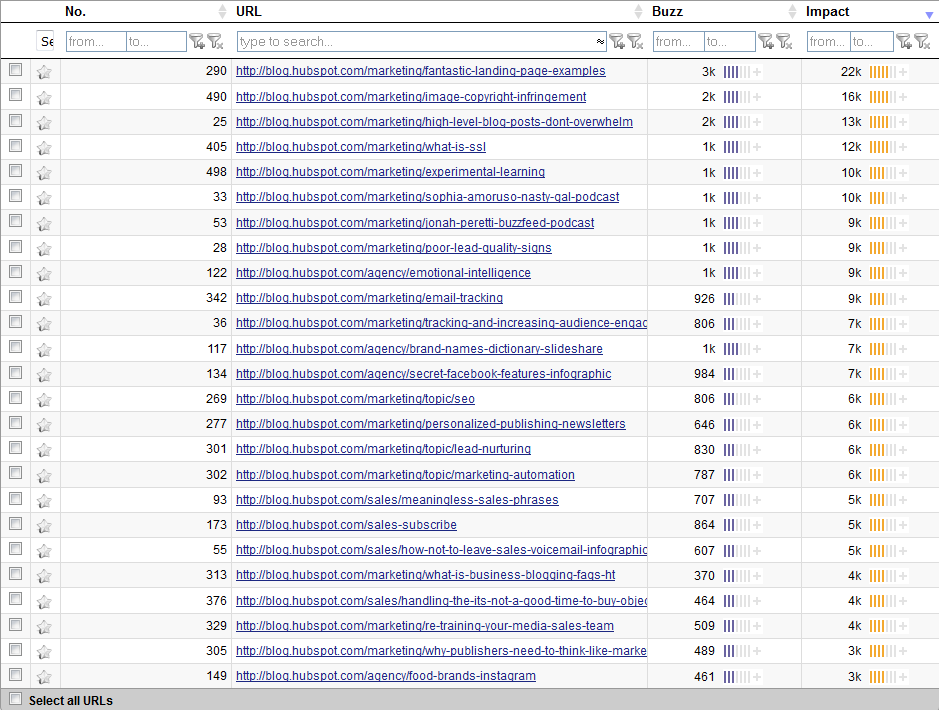Star the meaningless-sales-phrases row

(44, 501)
